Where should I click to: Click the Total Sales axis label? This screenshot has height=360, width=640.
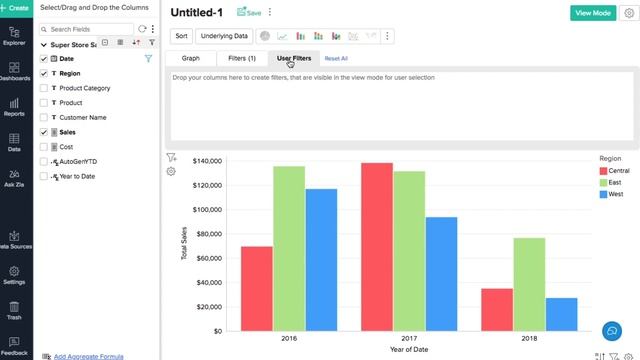[x=184, y=243]
